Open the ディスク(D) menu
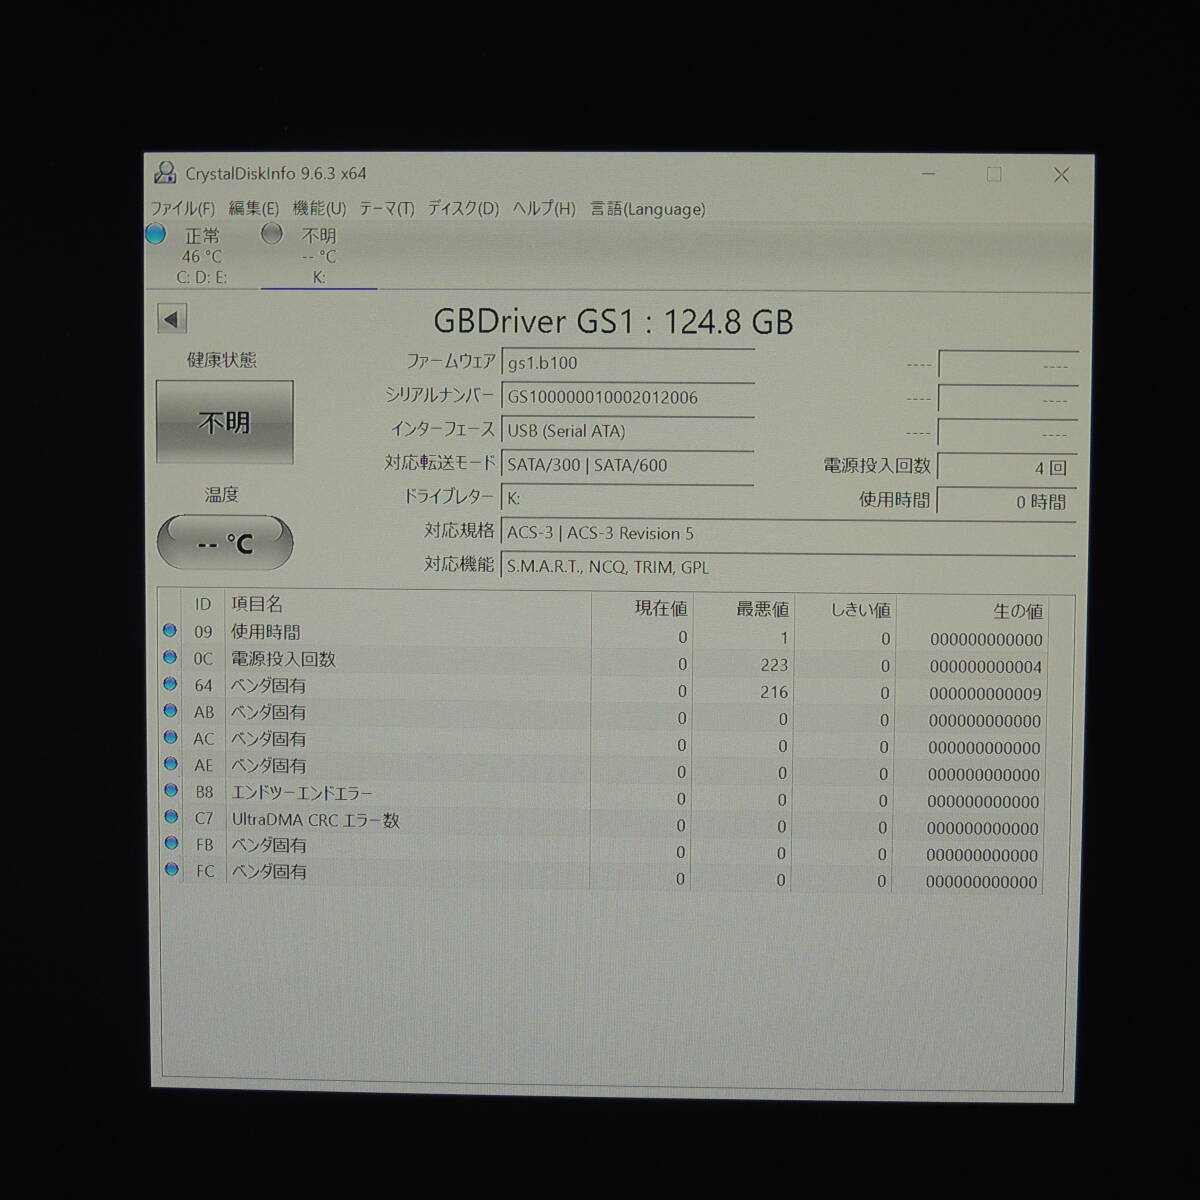Image resolution: width=1200 pixels, height=1200 pixels. coord(463,209)
